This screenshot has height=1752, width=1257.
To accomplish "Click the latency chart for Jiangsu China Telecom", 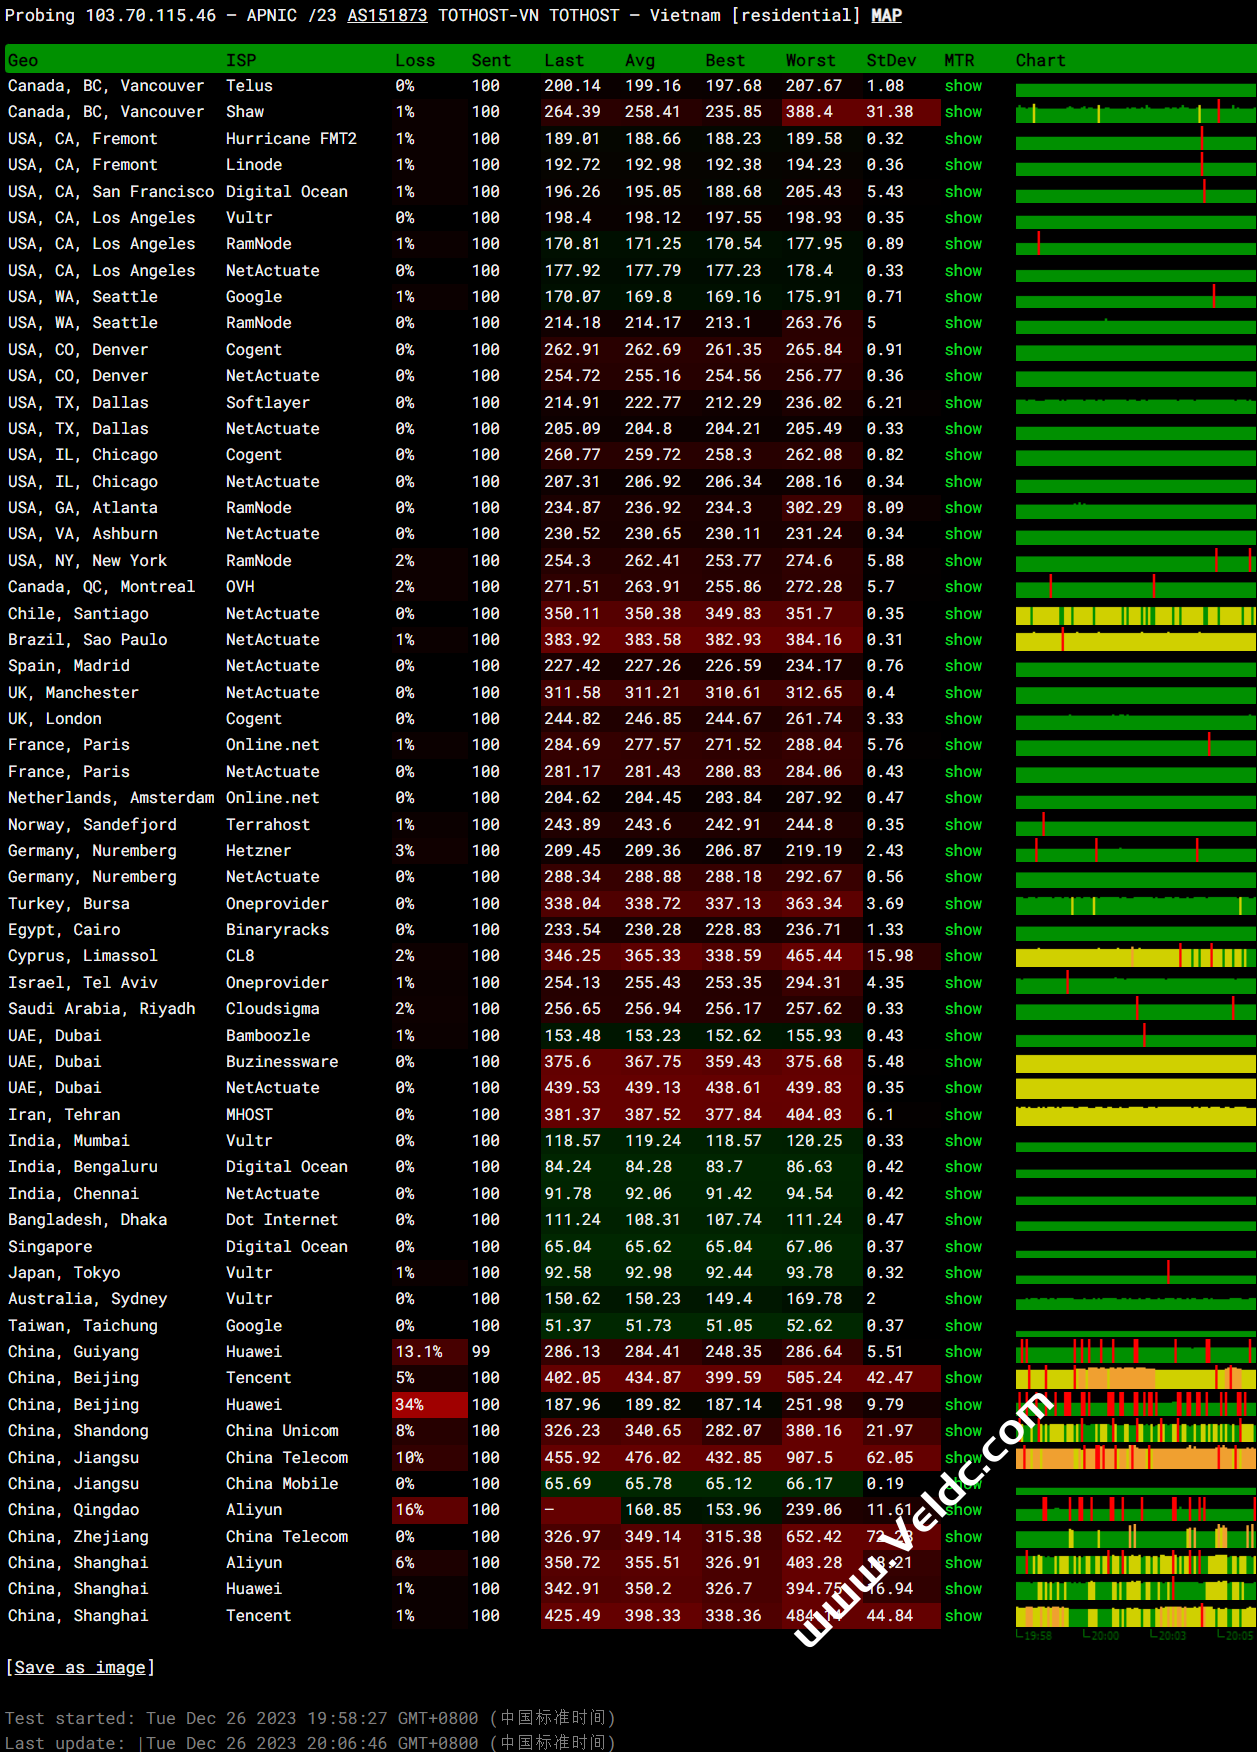I will coord(1135,1458).
